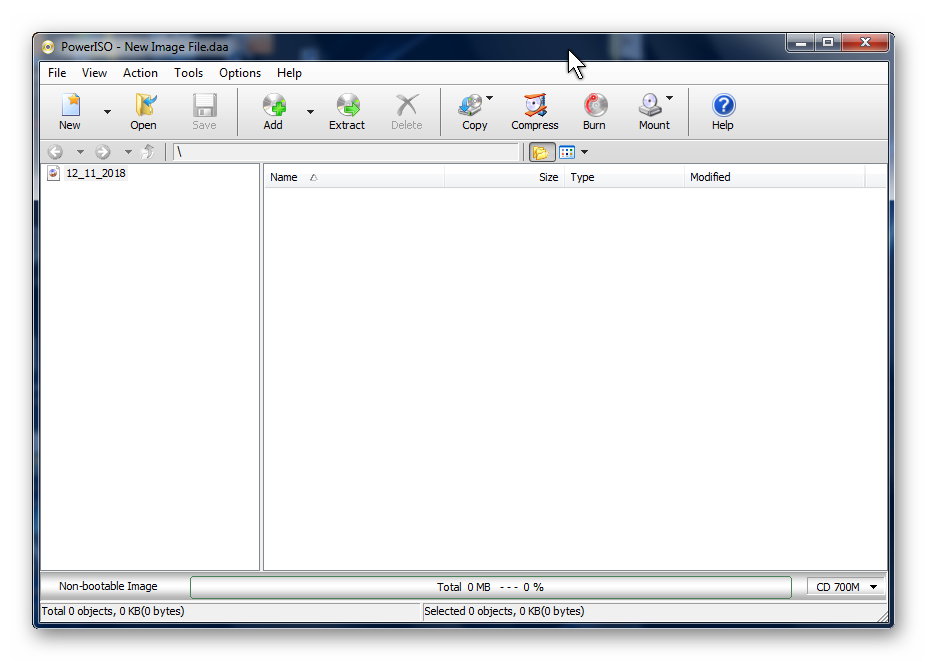Click the Copy disc toolbar icon

pos(471,105)
